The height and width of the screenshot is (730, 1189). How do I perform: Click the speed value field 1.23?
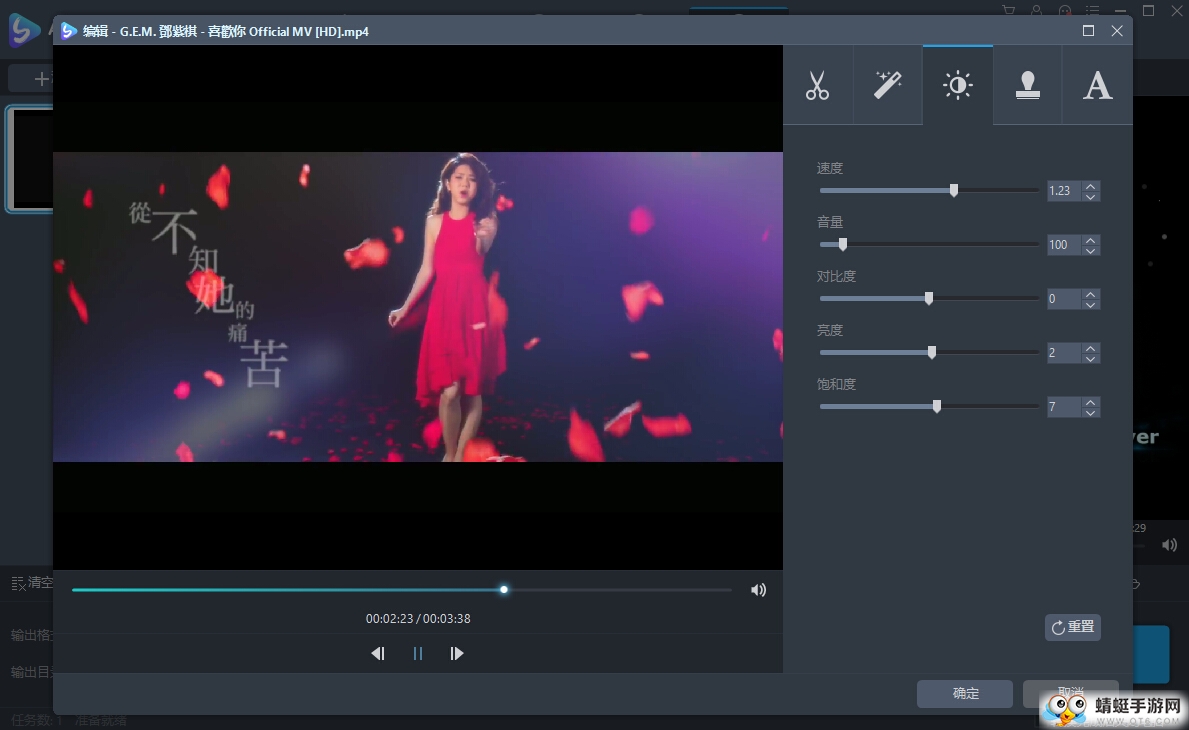tap(1064, 190)
